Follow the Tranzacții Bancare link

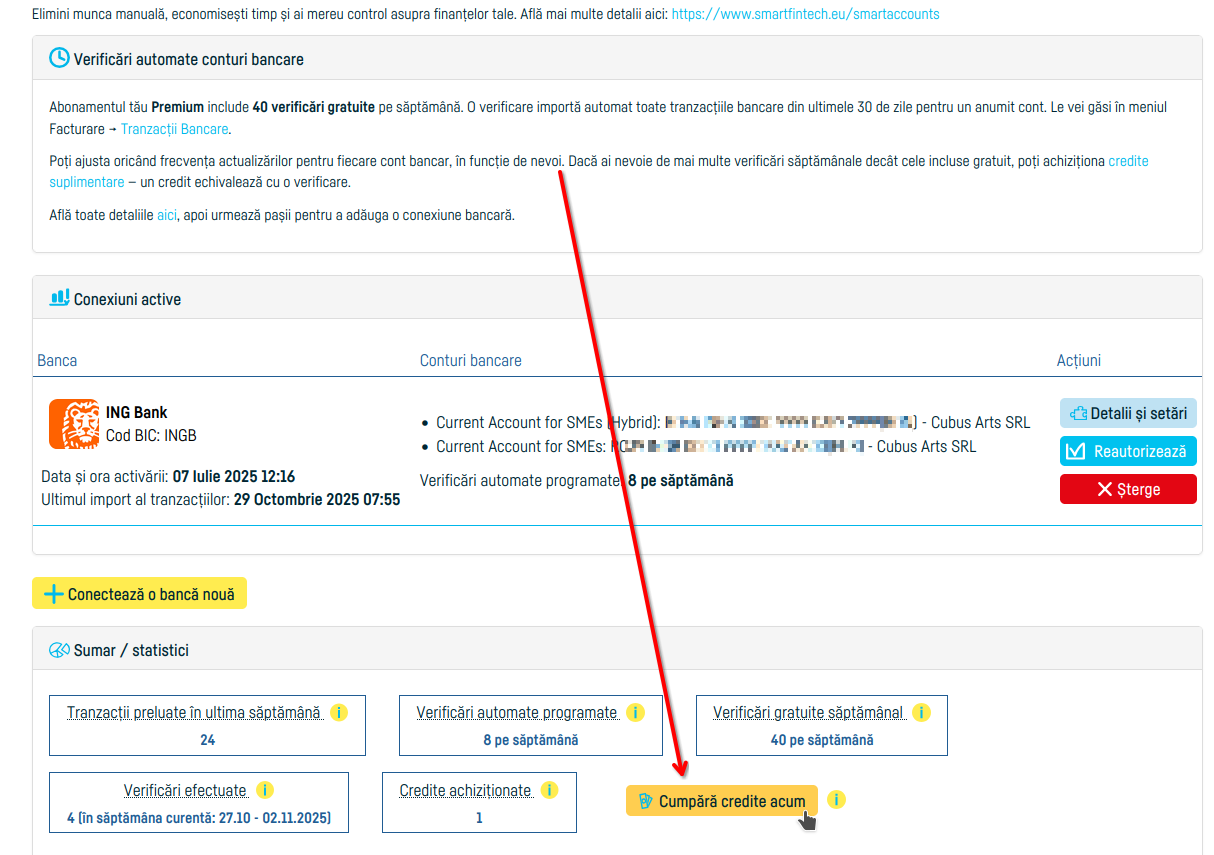coord(175,129)
